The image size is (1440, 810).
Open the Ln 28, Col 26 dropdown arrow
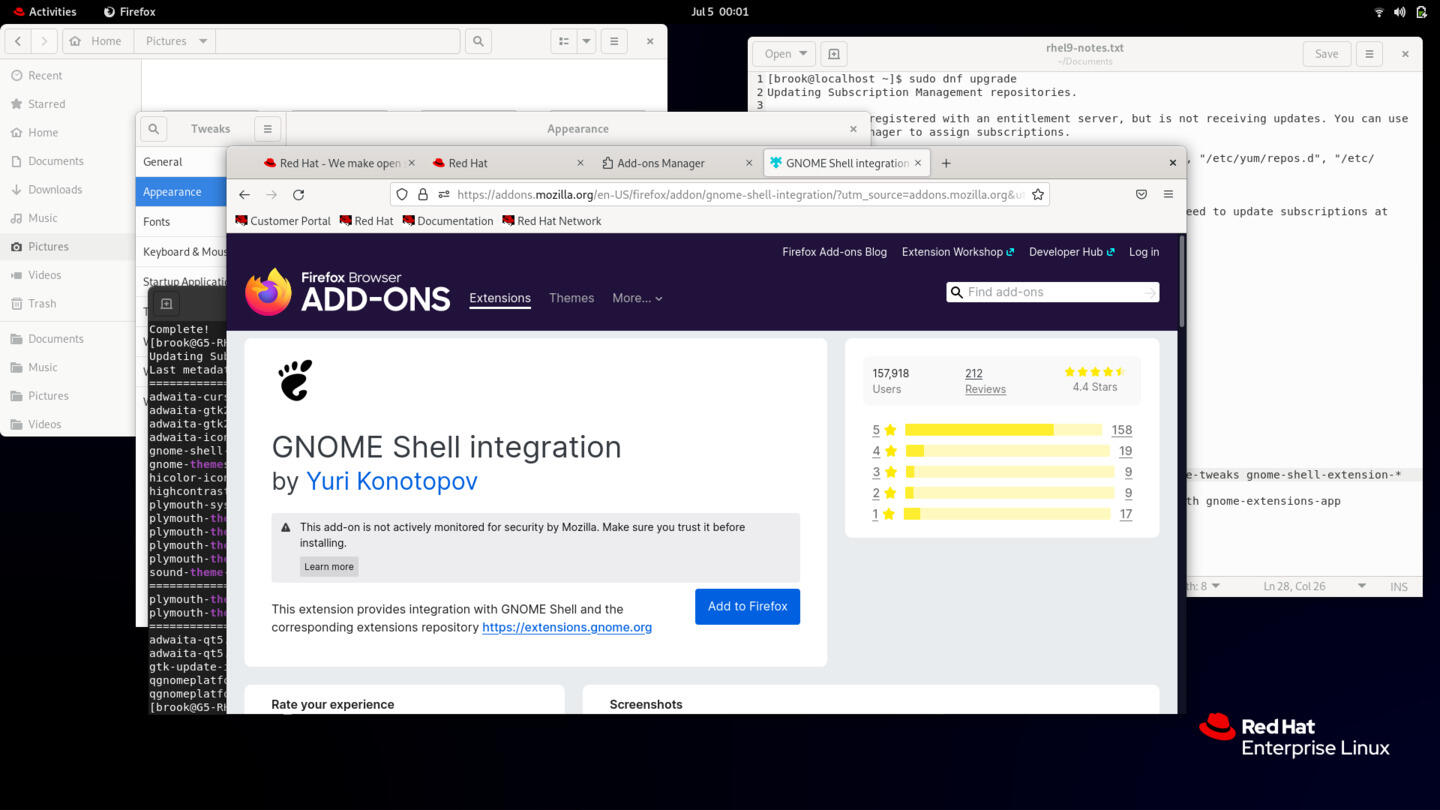(1361, 586)
